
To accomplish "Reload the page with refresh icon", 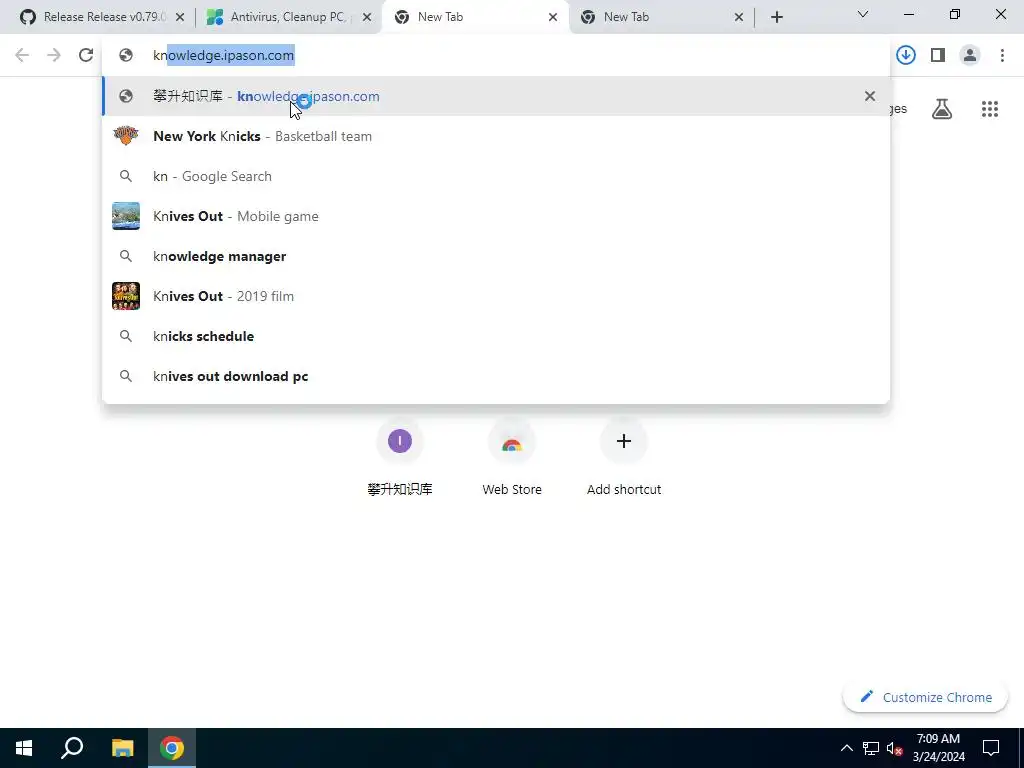I will pyautogui.click(x=86, y=56).
